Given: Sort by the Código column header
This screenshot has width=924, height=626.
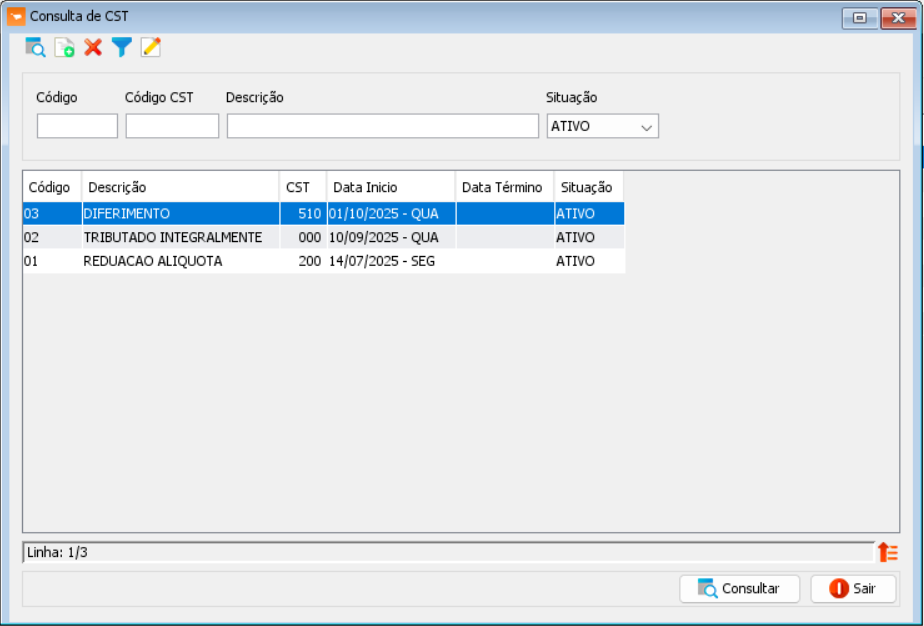Looking at the screenshot, I should point(50,187).
